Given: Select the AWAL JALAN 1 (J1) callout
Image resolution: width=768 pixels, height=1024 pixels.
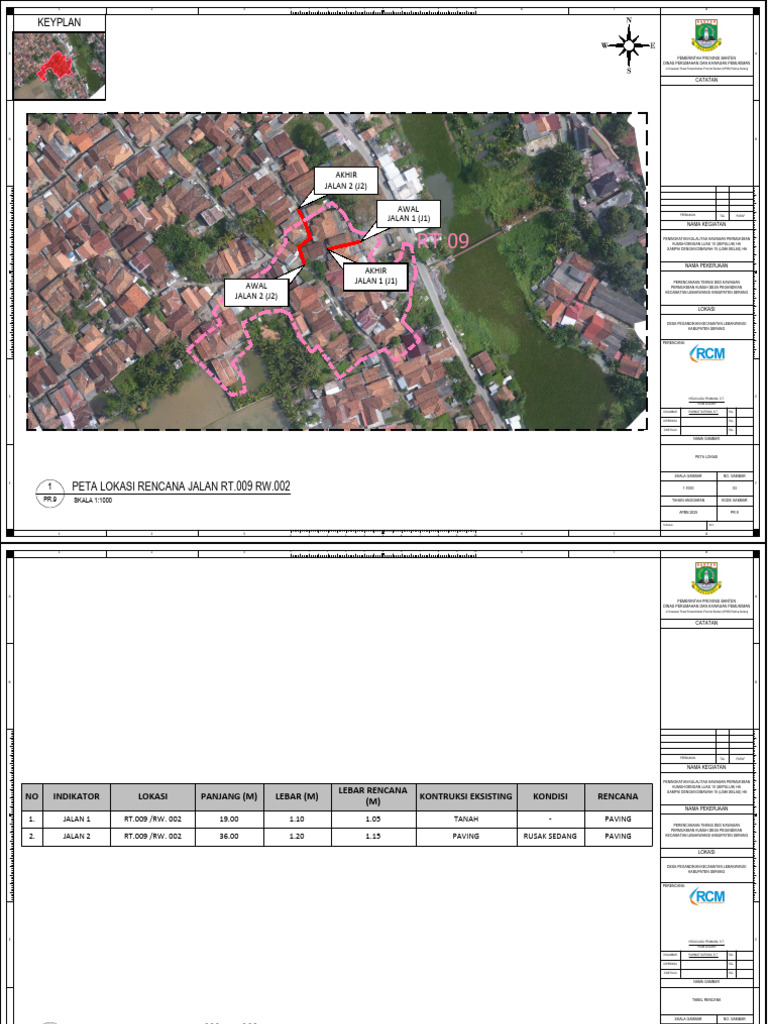Looking at the screenshot, I should [408, 213].
